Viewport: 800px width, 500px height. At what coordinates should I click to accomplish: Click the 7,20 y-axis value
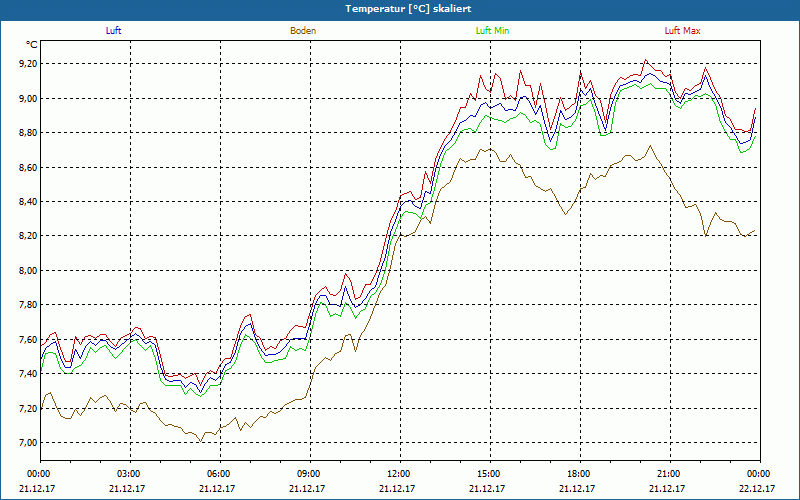coord(29,408)
